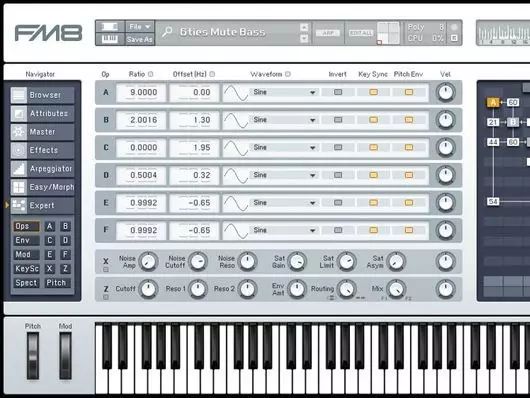Click the keyboard view icon under rack button

point(110,39)
